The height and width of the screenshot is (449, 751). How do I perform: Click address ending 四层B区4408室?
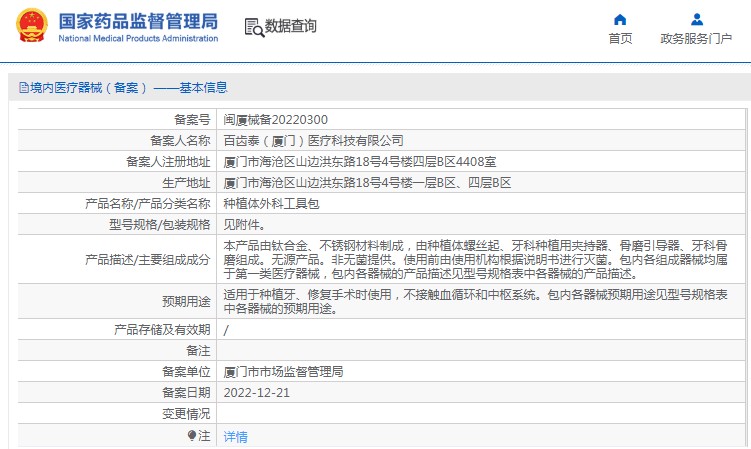[360, 162]
